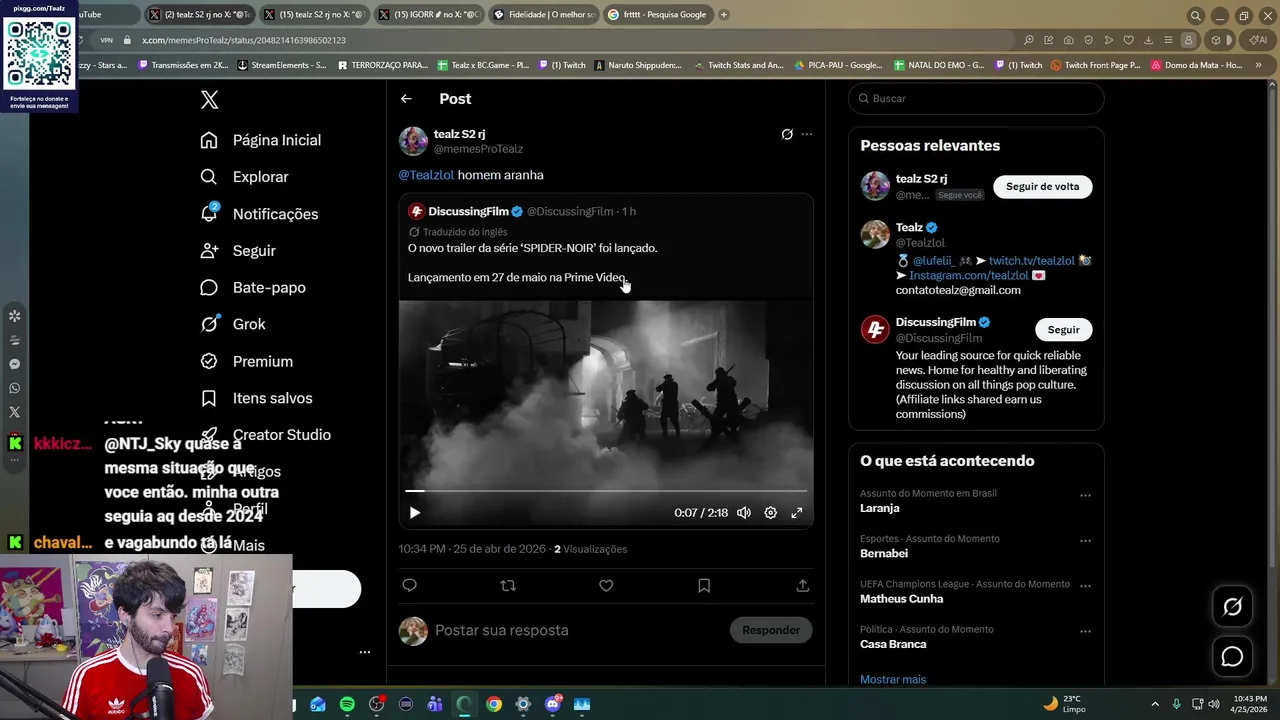Open more options for Casa Branca trend
1280x720 pixels.
point(1085,632)
